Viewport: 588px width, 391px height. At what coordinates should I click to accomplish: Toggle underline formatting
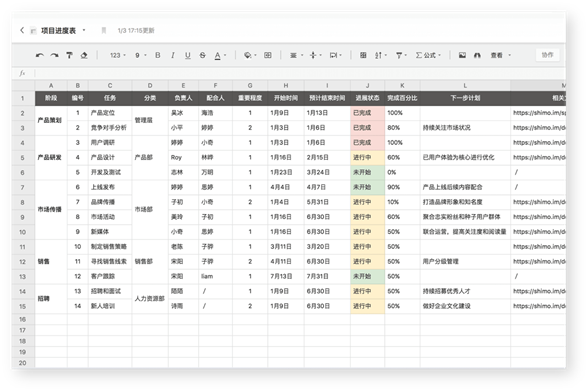188,55
